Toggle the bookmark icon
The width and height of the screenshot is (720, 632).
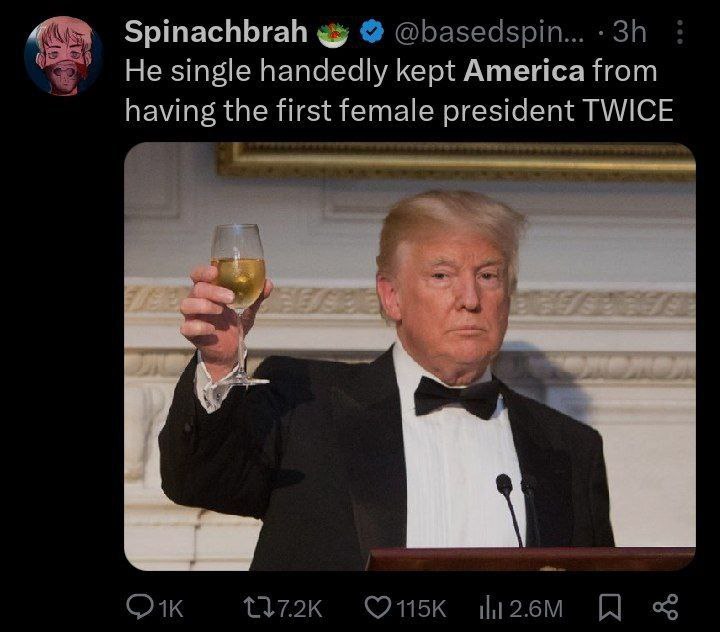coord(610,607)
